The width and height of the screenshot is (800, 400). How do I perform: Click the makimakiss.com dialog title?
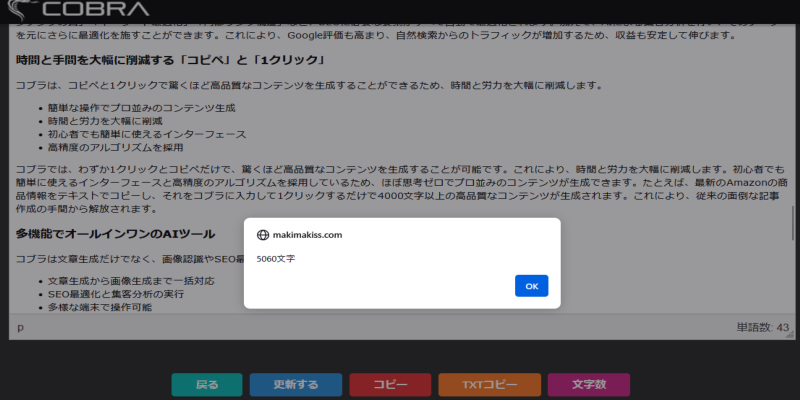point(307,235)
